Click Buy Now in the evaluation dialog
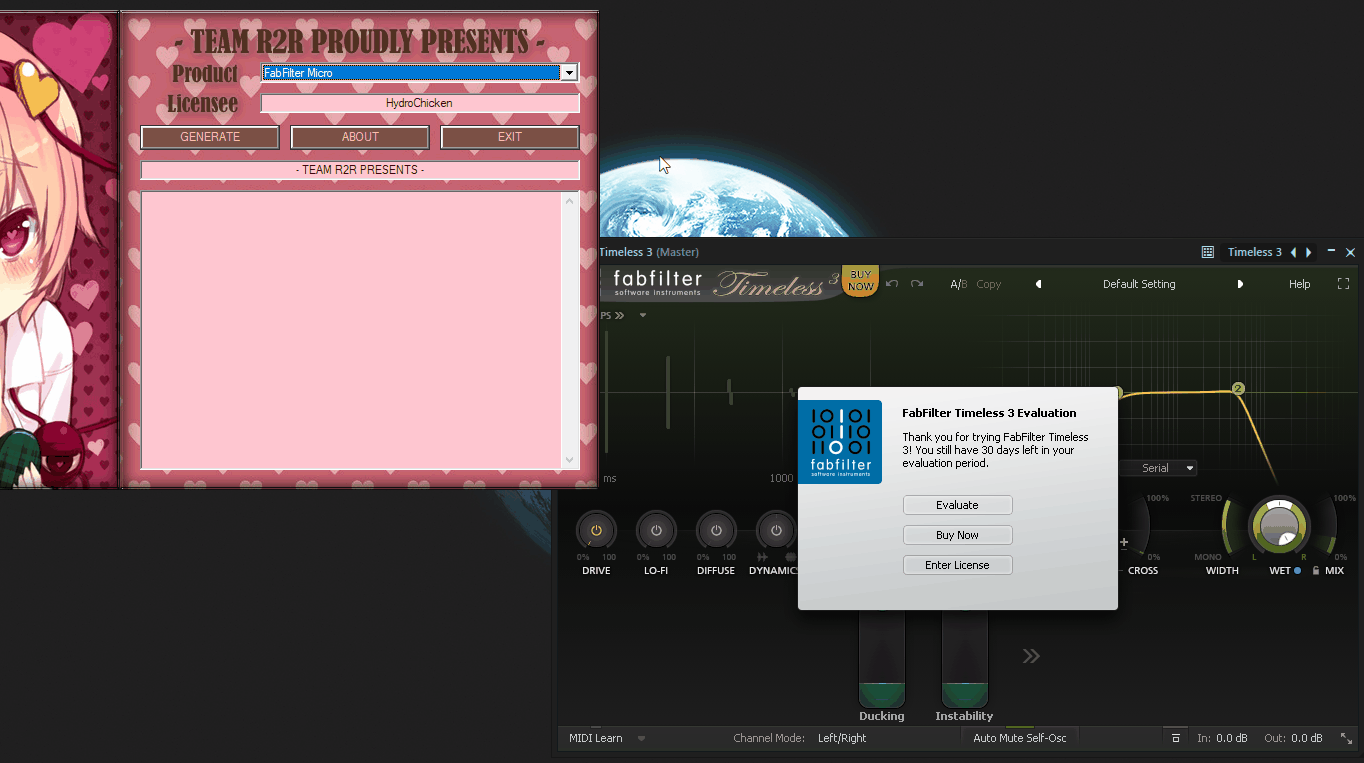The height and width of the screenshot is (763, 1364). (x=957, y=535)
